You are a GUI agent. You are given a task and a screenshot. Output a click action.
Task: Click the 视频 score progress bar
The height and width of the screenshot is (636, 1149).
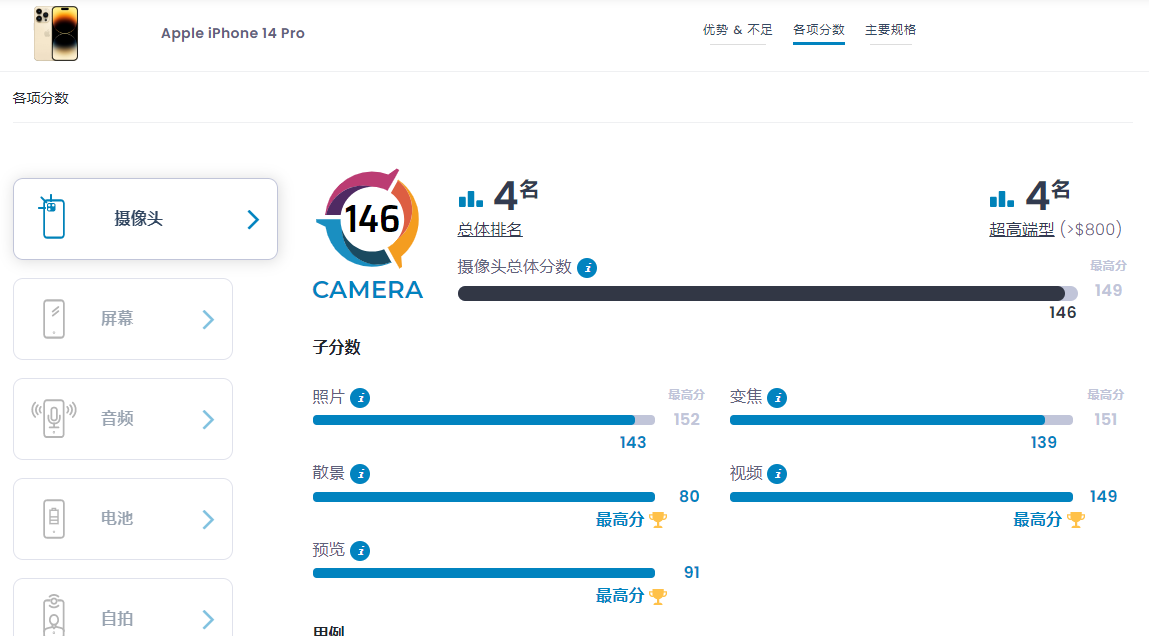(901, 497)
